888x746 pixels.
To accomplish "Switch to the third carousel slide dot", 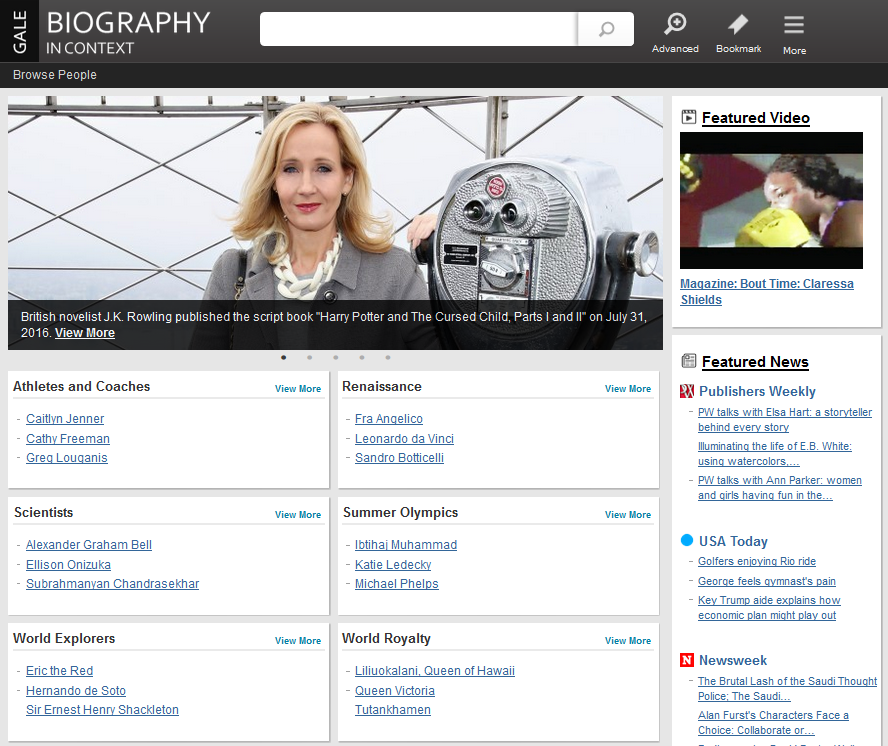I will pos(336,357).
